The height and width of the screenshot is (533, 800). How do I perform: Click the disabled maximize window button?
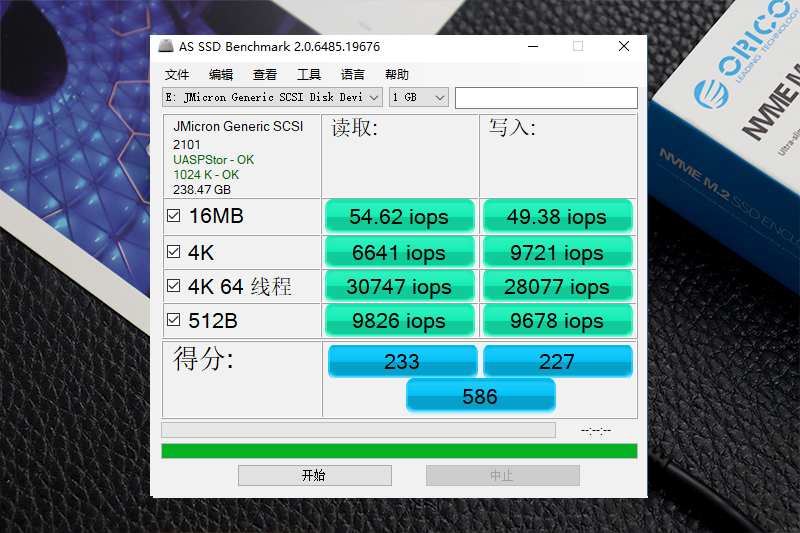click(x=578, y=46)
